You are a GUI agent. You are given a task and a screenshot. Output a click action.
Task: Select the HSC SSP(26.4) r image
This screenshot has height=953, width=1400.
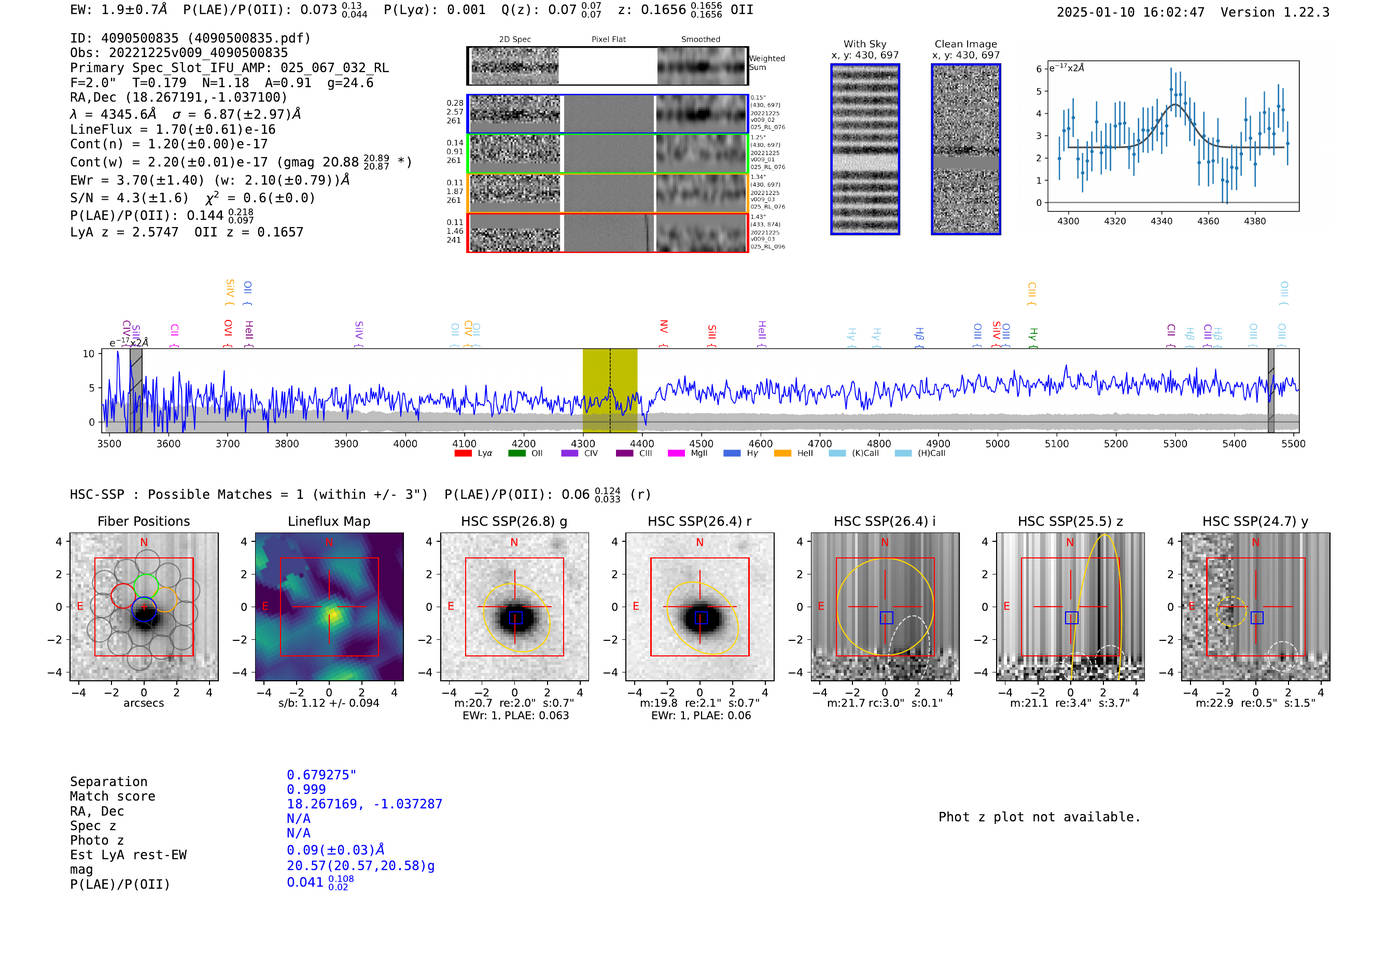coord(699,606)
